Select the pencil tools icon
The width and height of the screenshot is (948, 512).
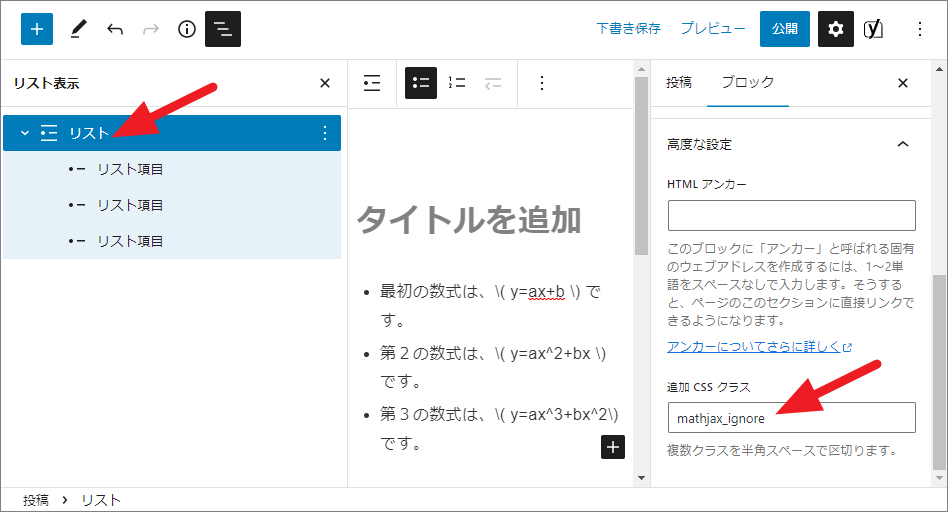78,29
